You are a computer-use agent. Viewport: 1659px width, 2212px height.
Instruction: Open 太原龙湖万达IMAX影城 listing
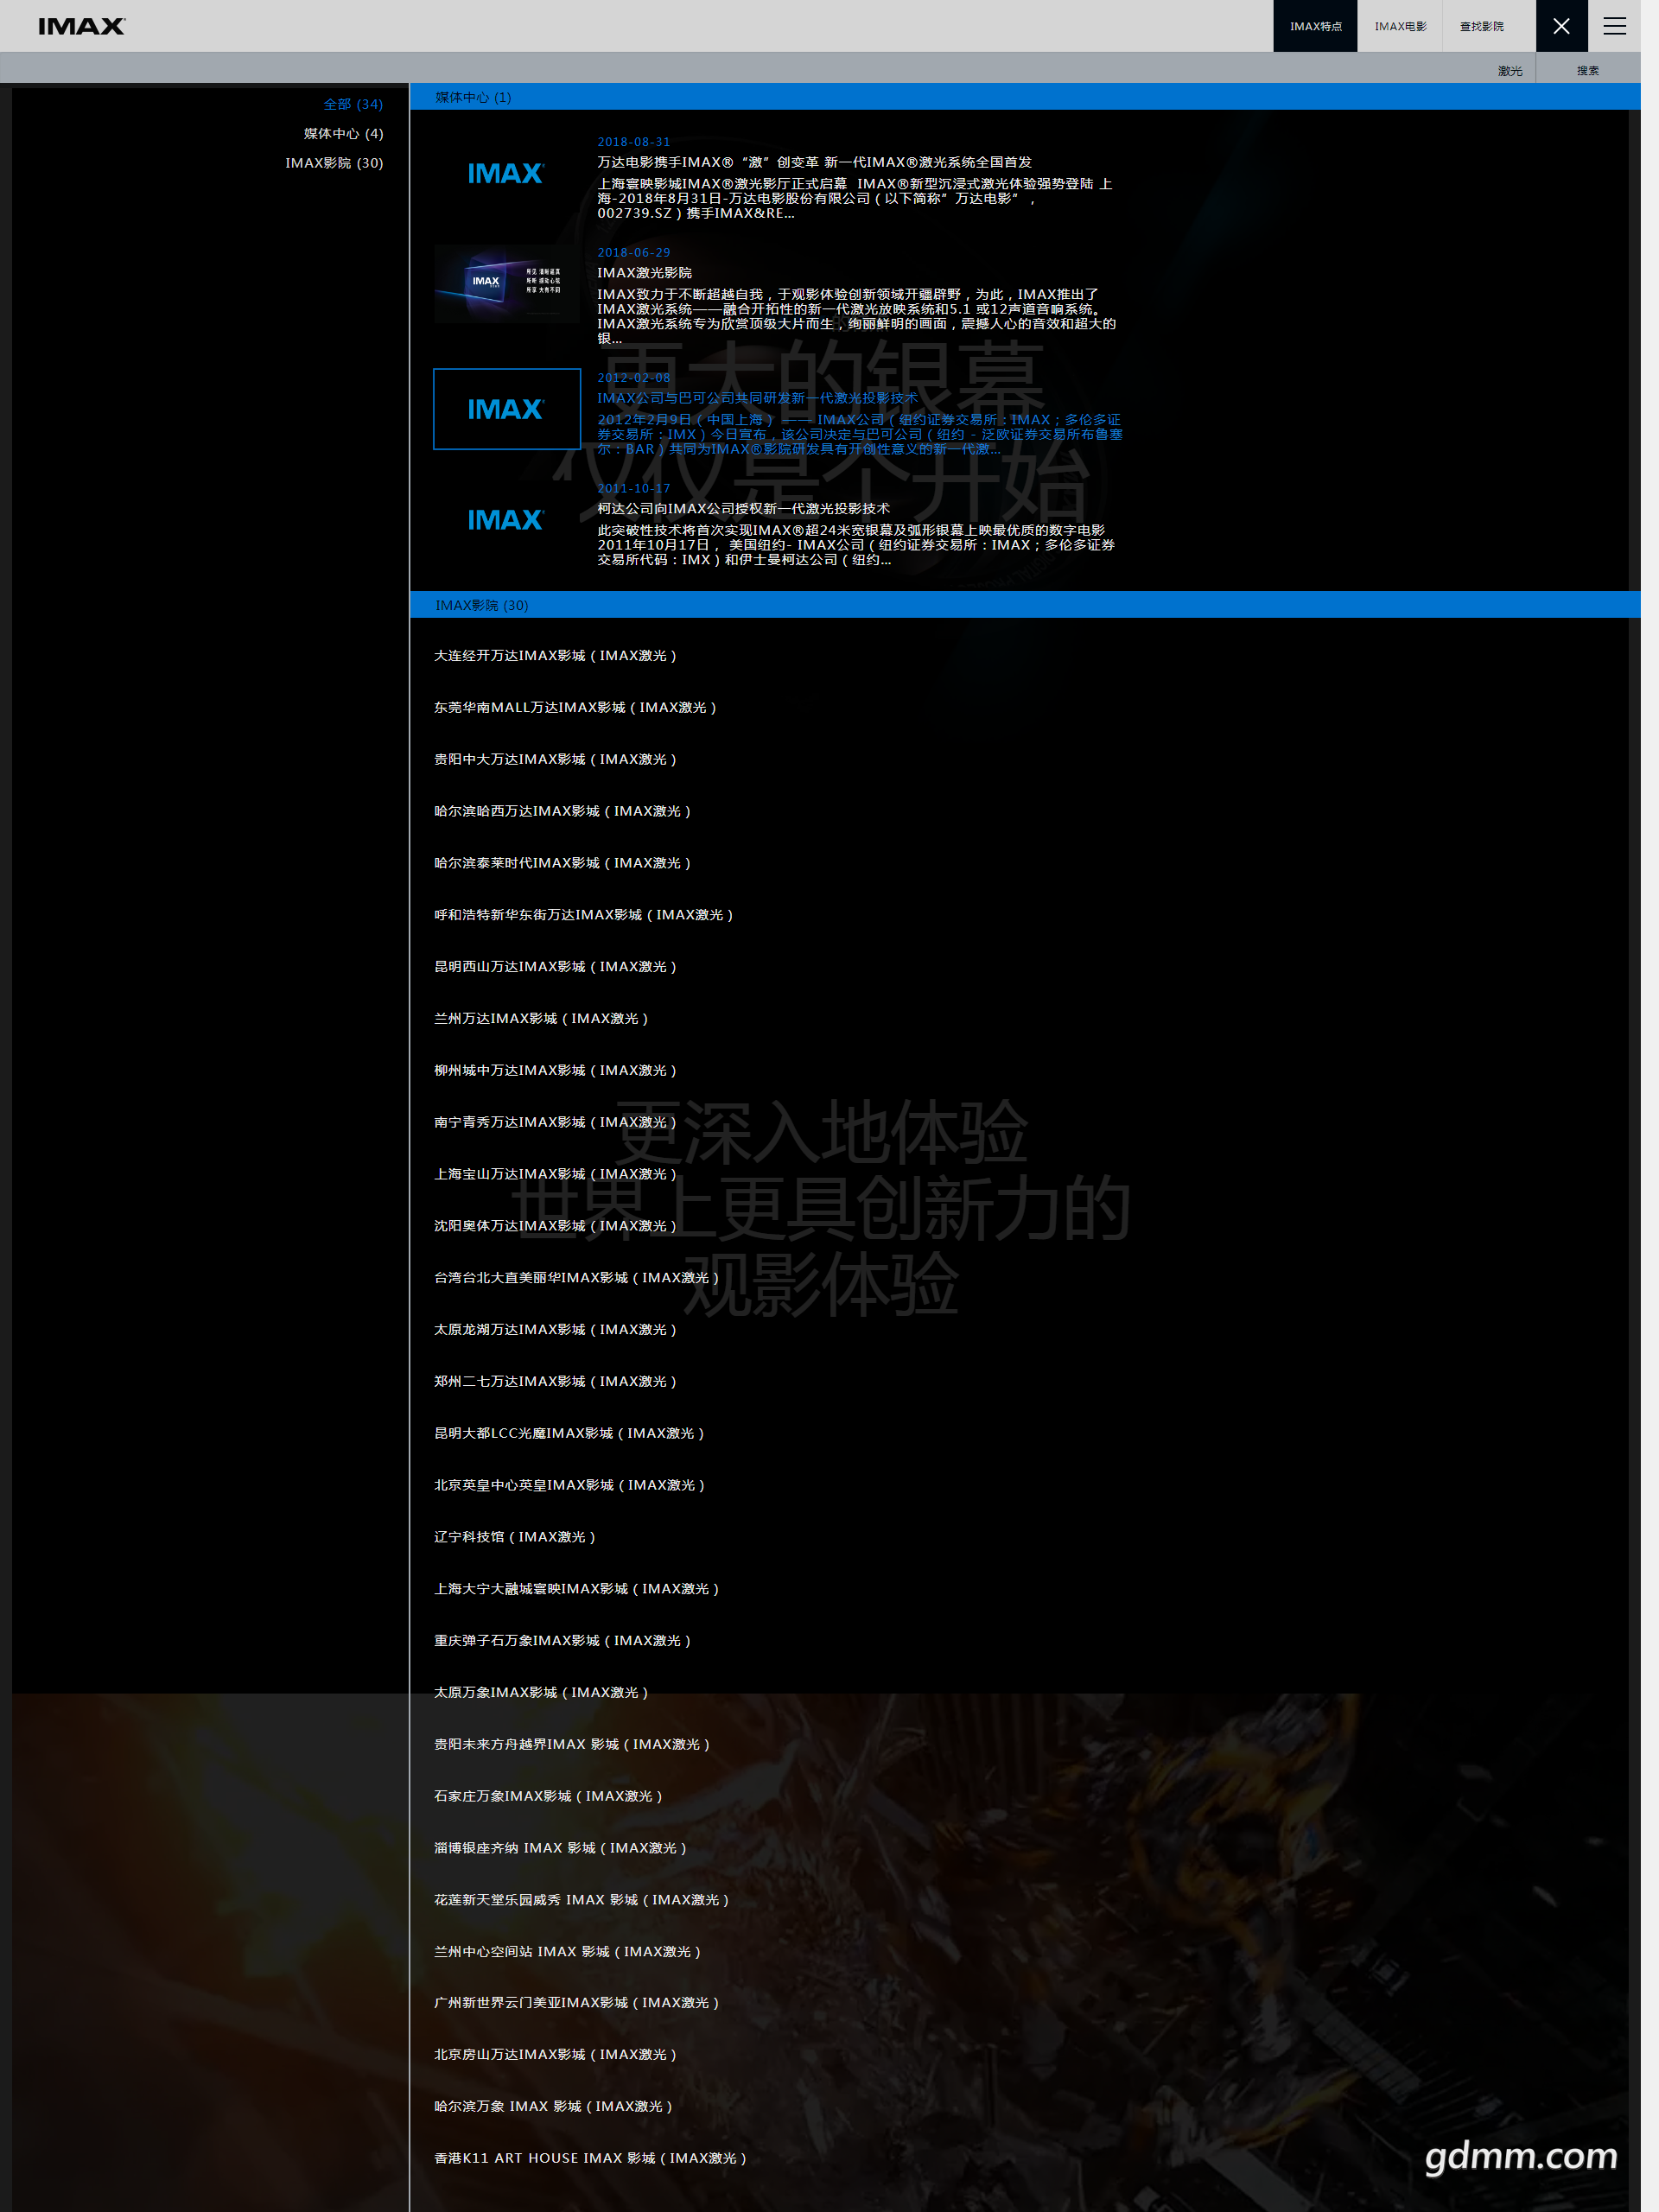[555, 1330]
